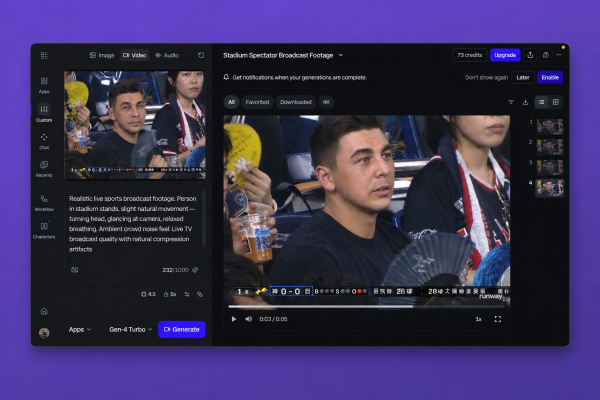
Task: Switch to the Video generation tab
Action: [x=134, y=56]
